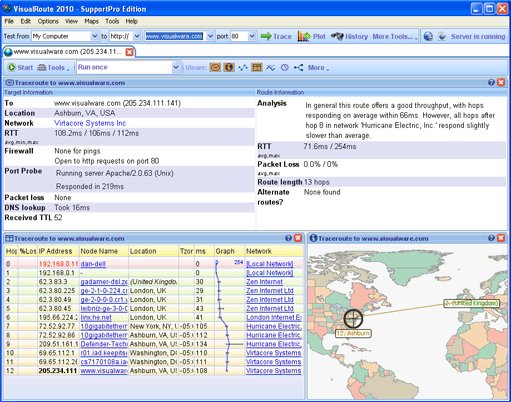
Task: Select the node tree view icon
Action: pos(298,68)
